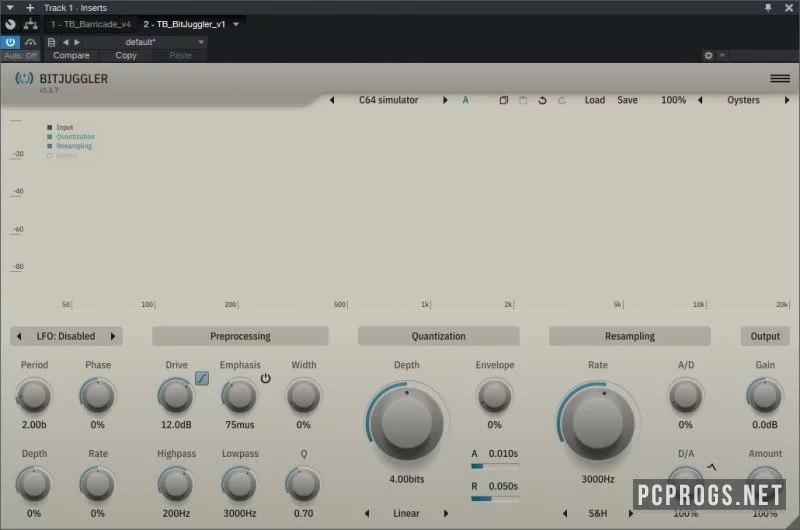
Task: Select next preset after C64 simulator
Action: coord(445,100)
